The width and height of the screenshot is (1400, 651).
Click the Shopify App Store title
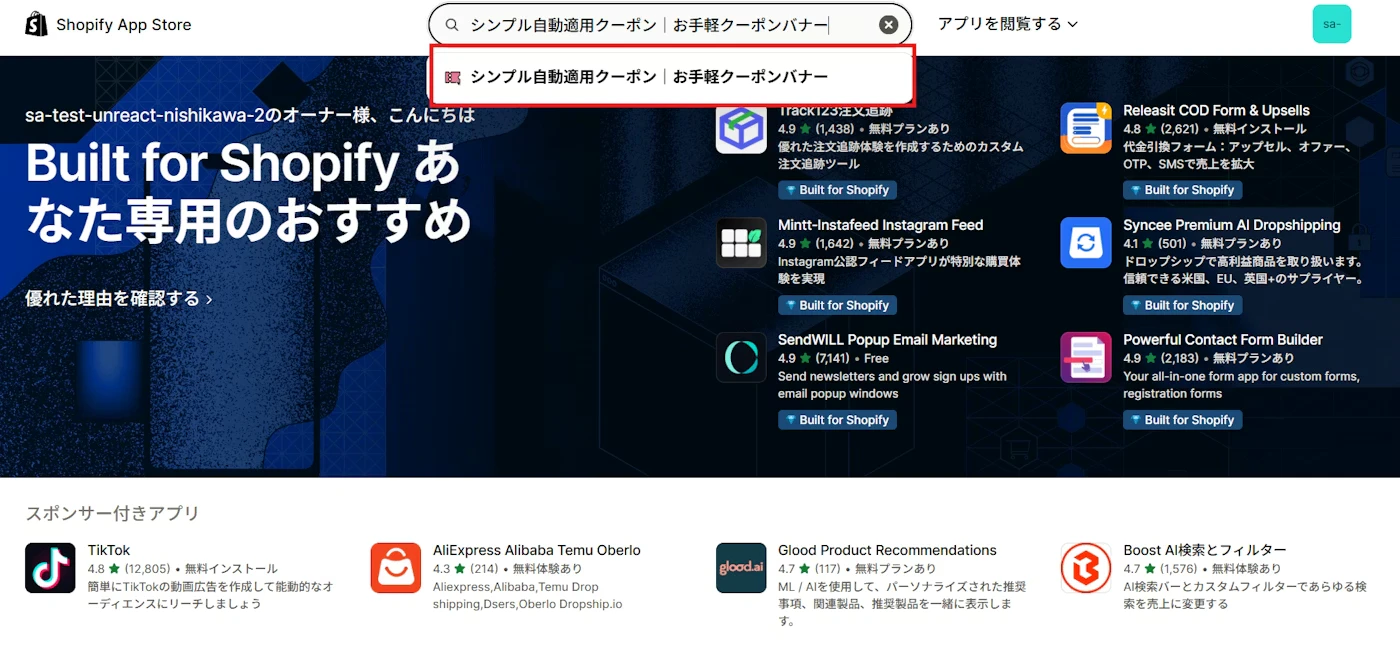[x=124, y=25]
